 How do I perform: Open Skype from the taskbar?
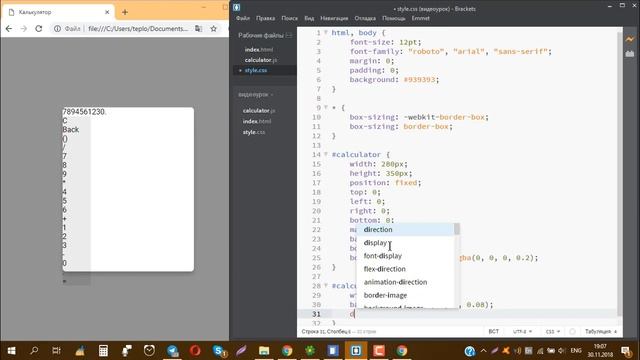219,351
